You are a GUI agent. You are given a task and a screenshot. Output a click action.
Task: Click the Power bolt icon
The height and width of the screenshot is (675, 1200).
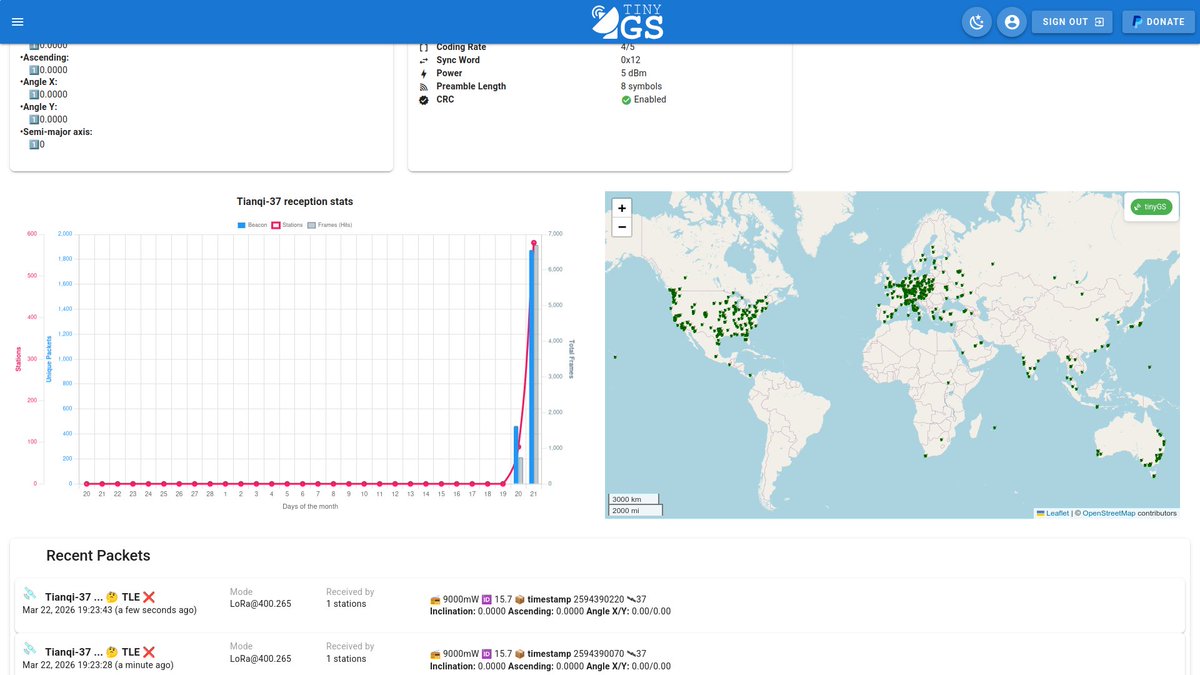(423, 74)
